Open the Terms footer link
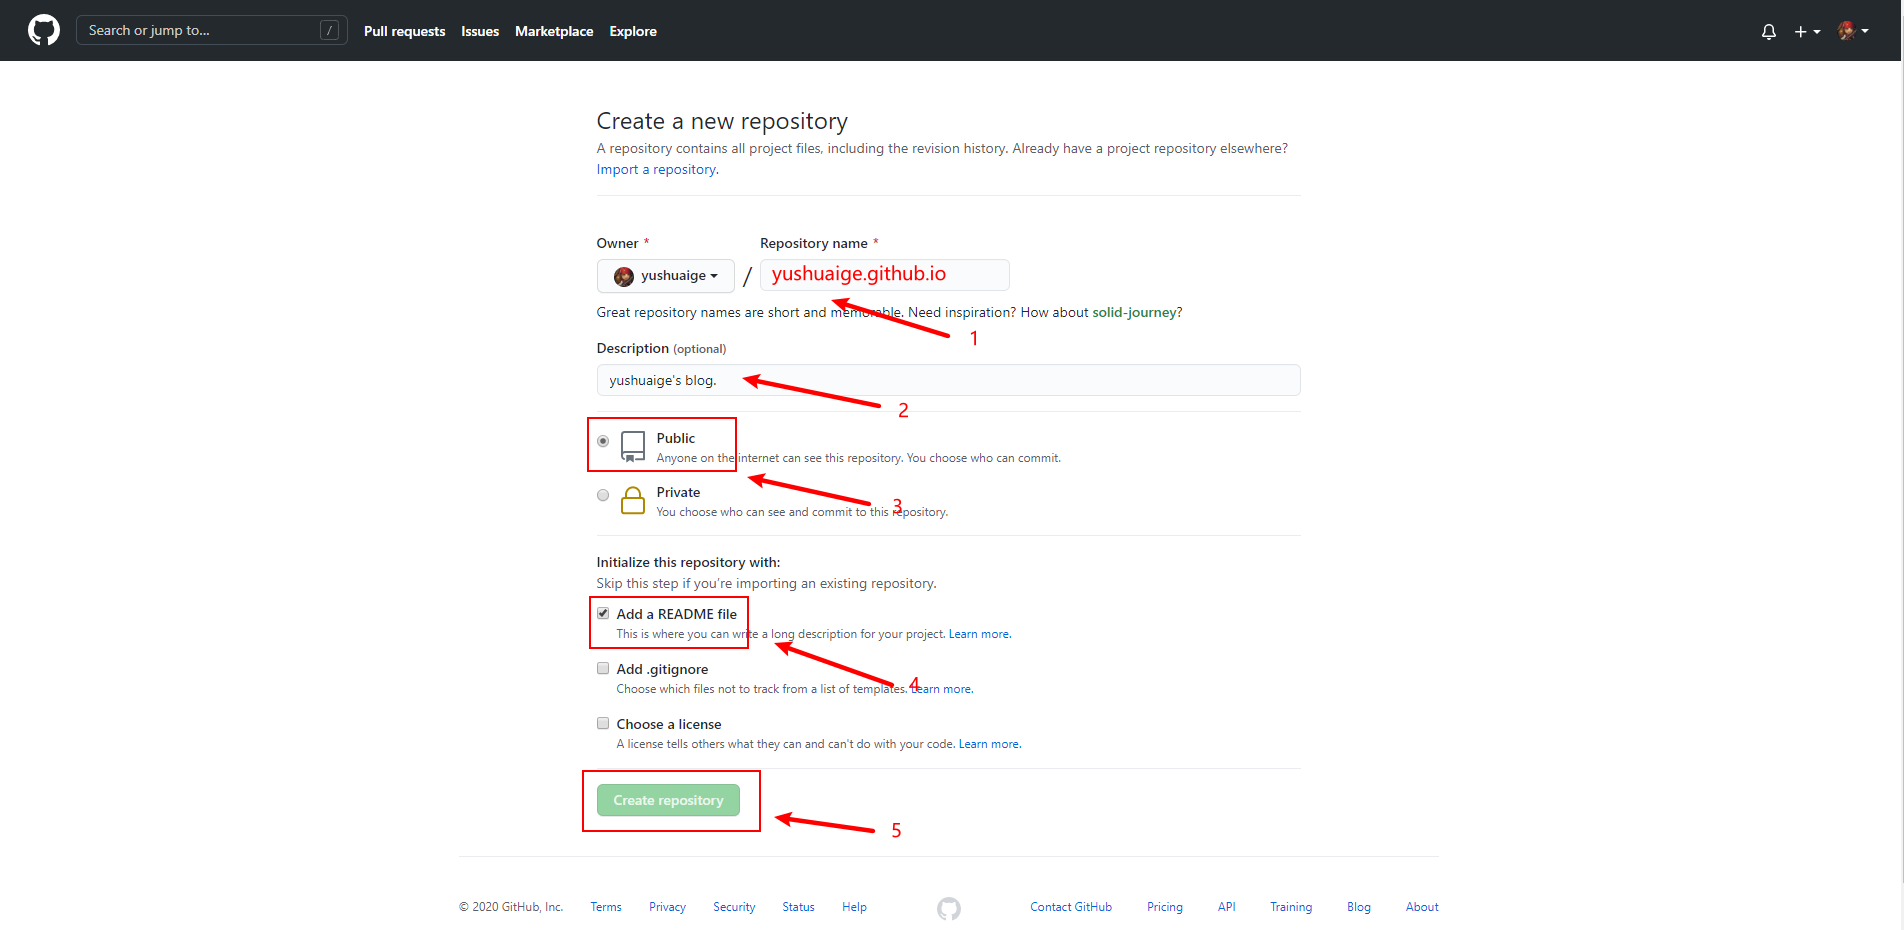Screen dimensions: 1904x930 pos(606,907)
